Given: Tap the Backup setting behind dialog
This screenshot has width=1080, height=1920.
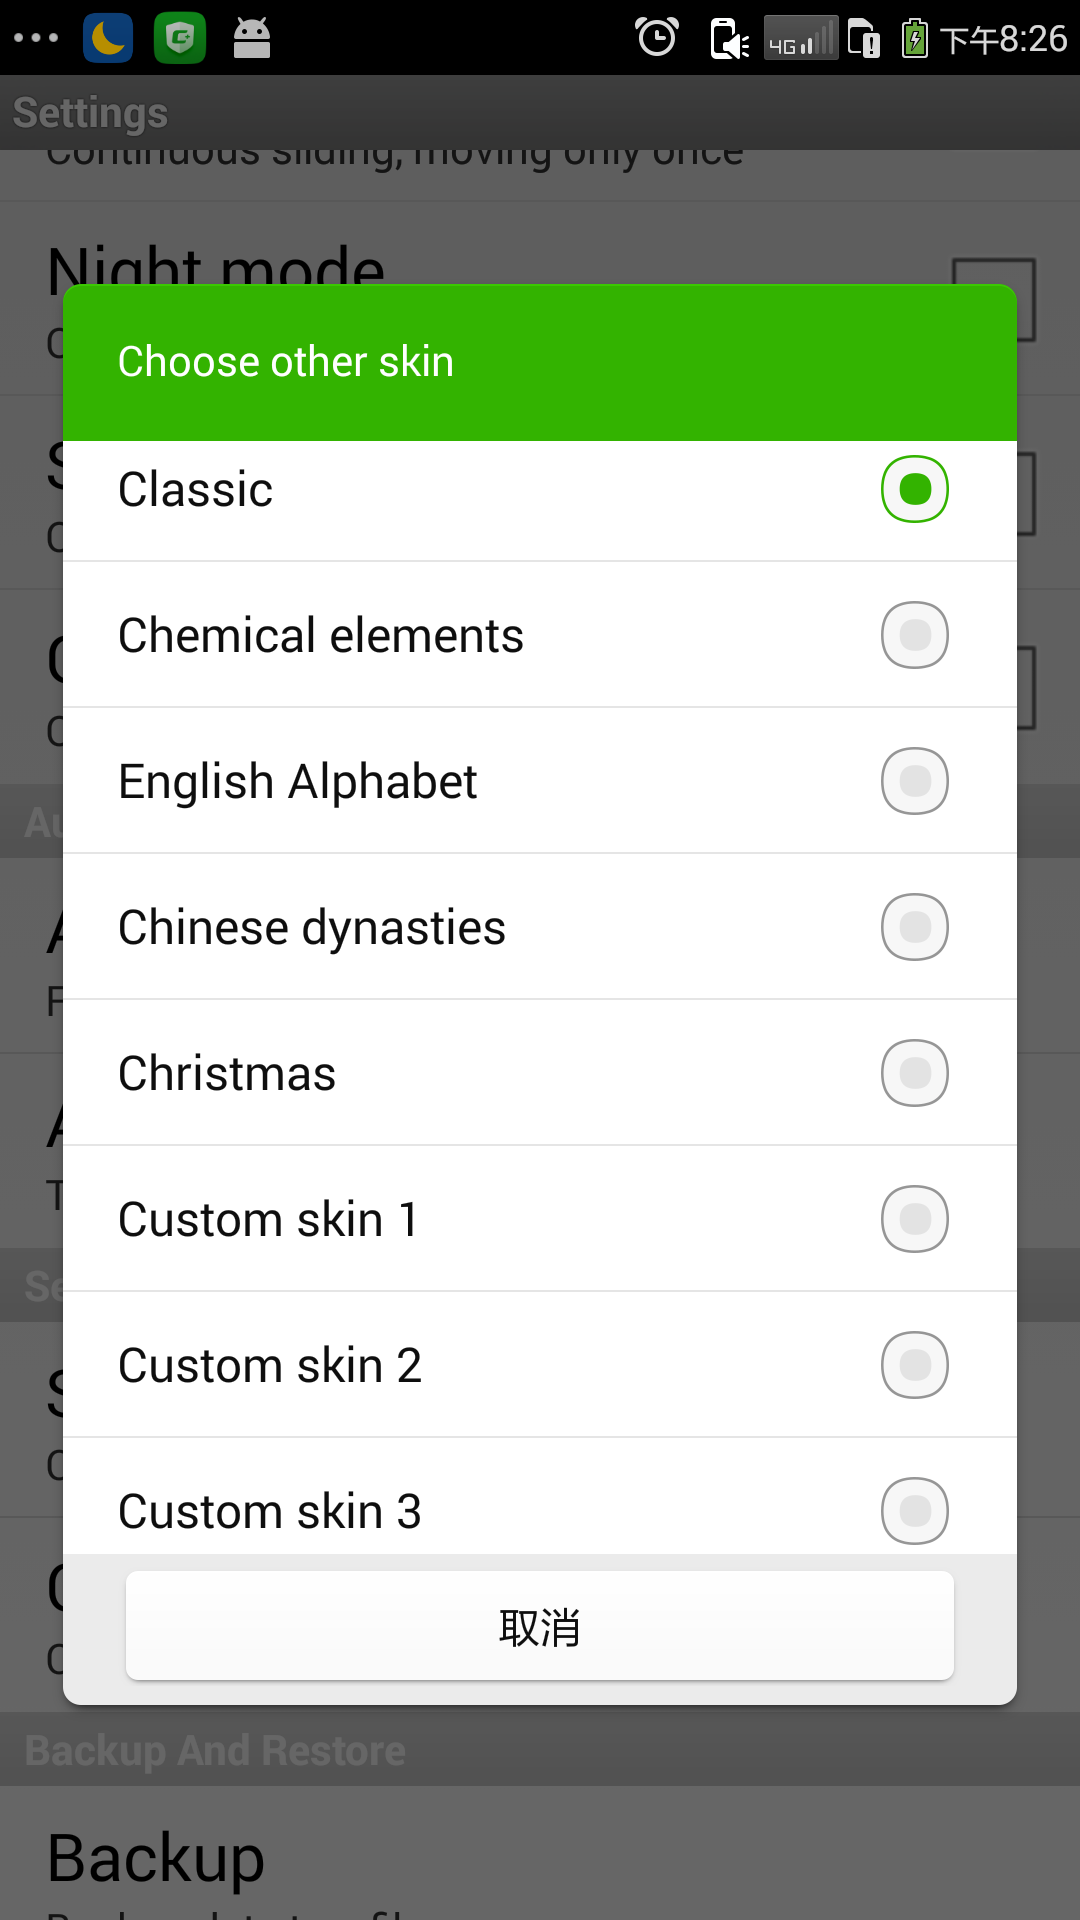Looking at the screenshot, I should (156, 1858).
